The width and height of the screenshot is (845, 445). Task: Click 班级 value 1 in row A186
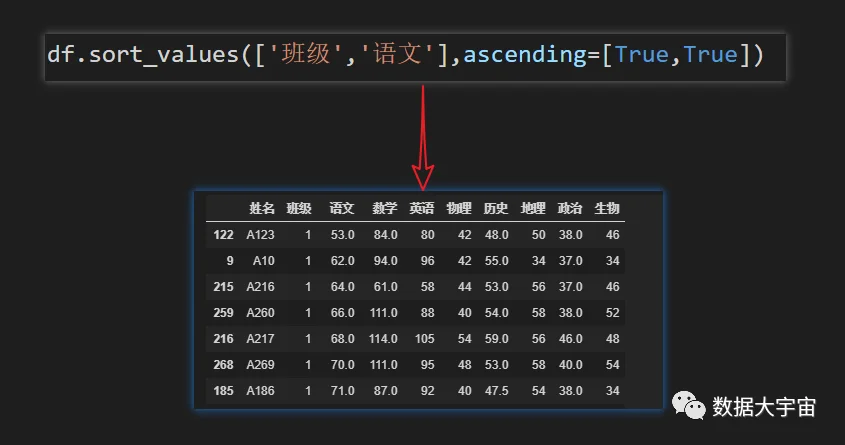[308, 391]
